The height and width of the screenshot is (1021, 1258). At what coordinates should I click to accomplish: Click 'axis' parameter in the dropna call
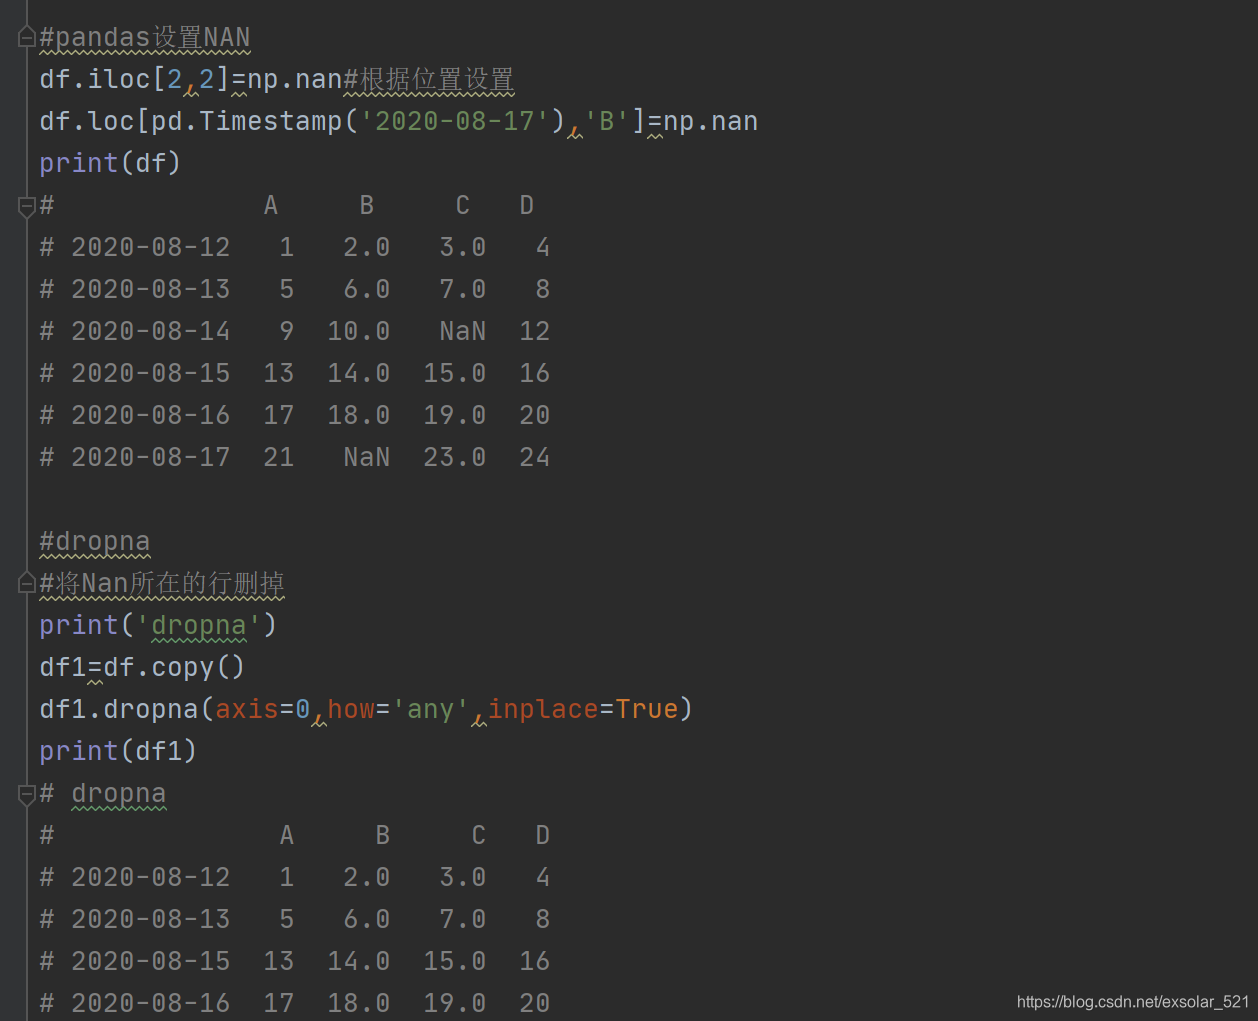247,710
